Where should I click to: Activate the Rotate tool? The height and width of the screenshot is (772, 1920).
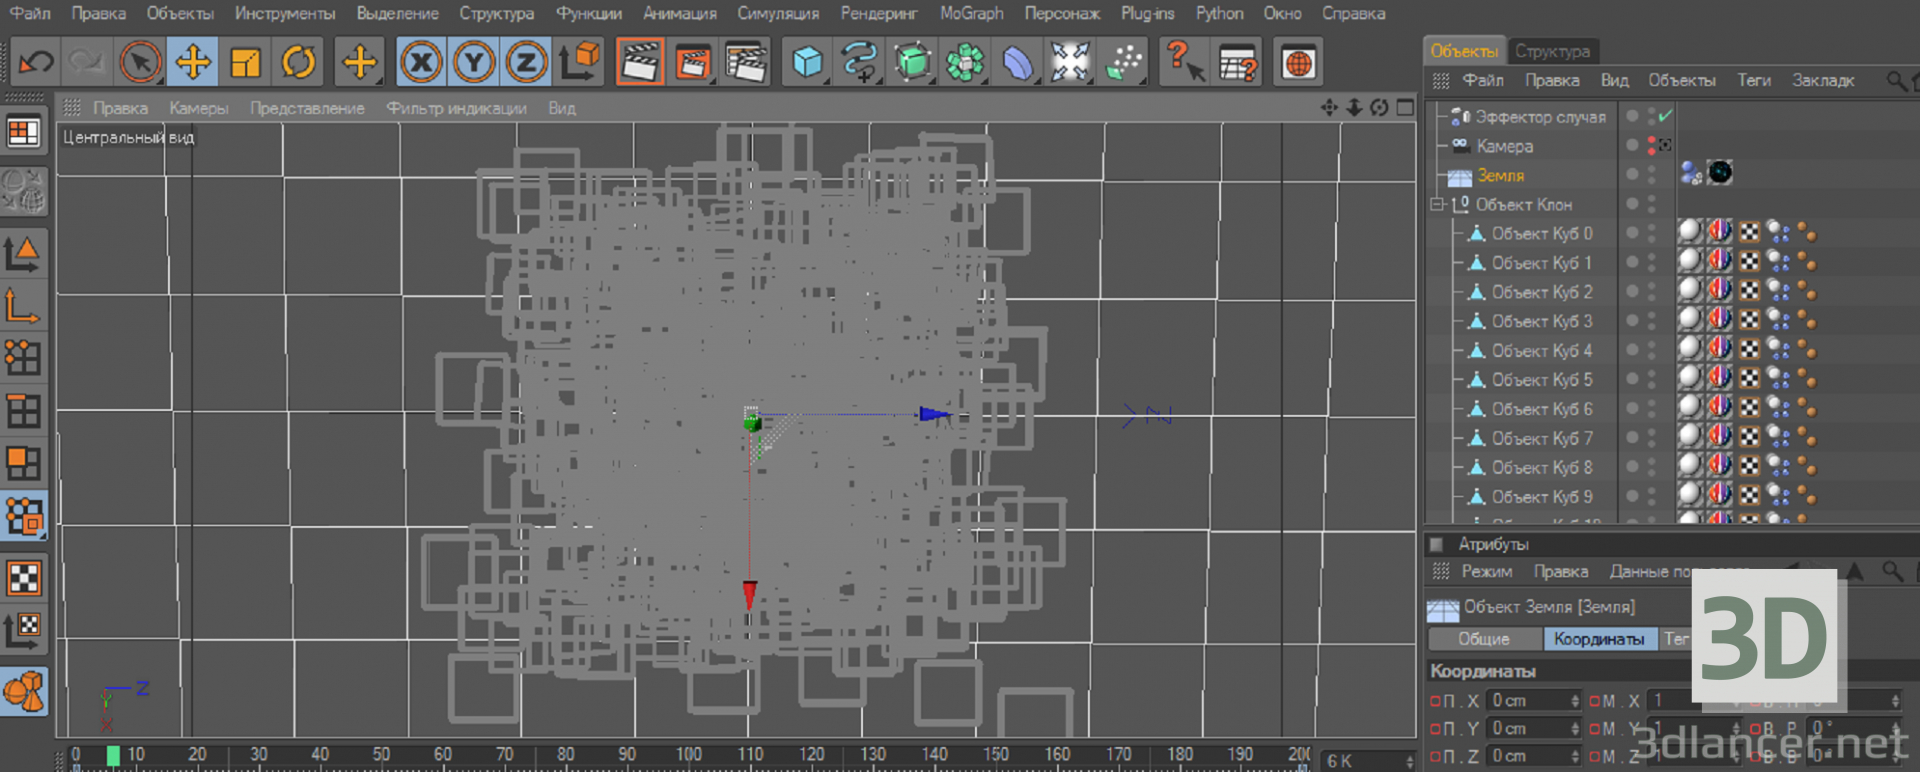click(298, 63)
